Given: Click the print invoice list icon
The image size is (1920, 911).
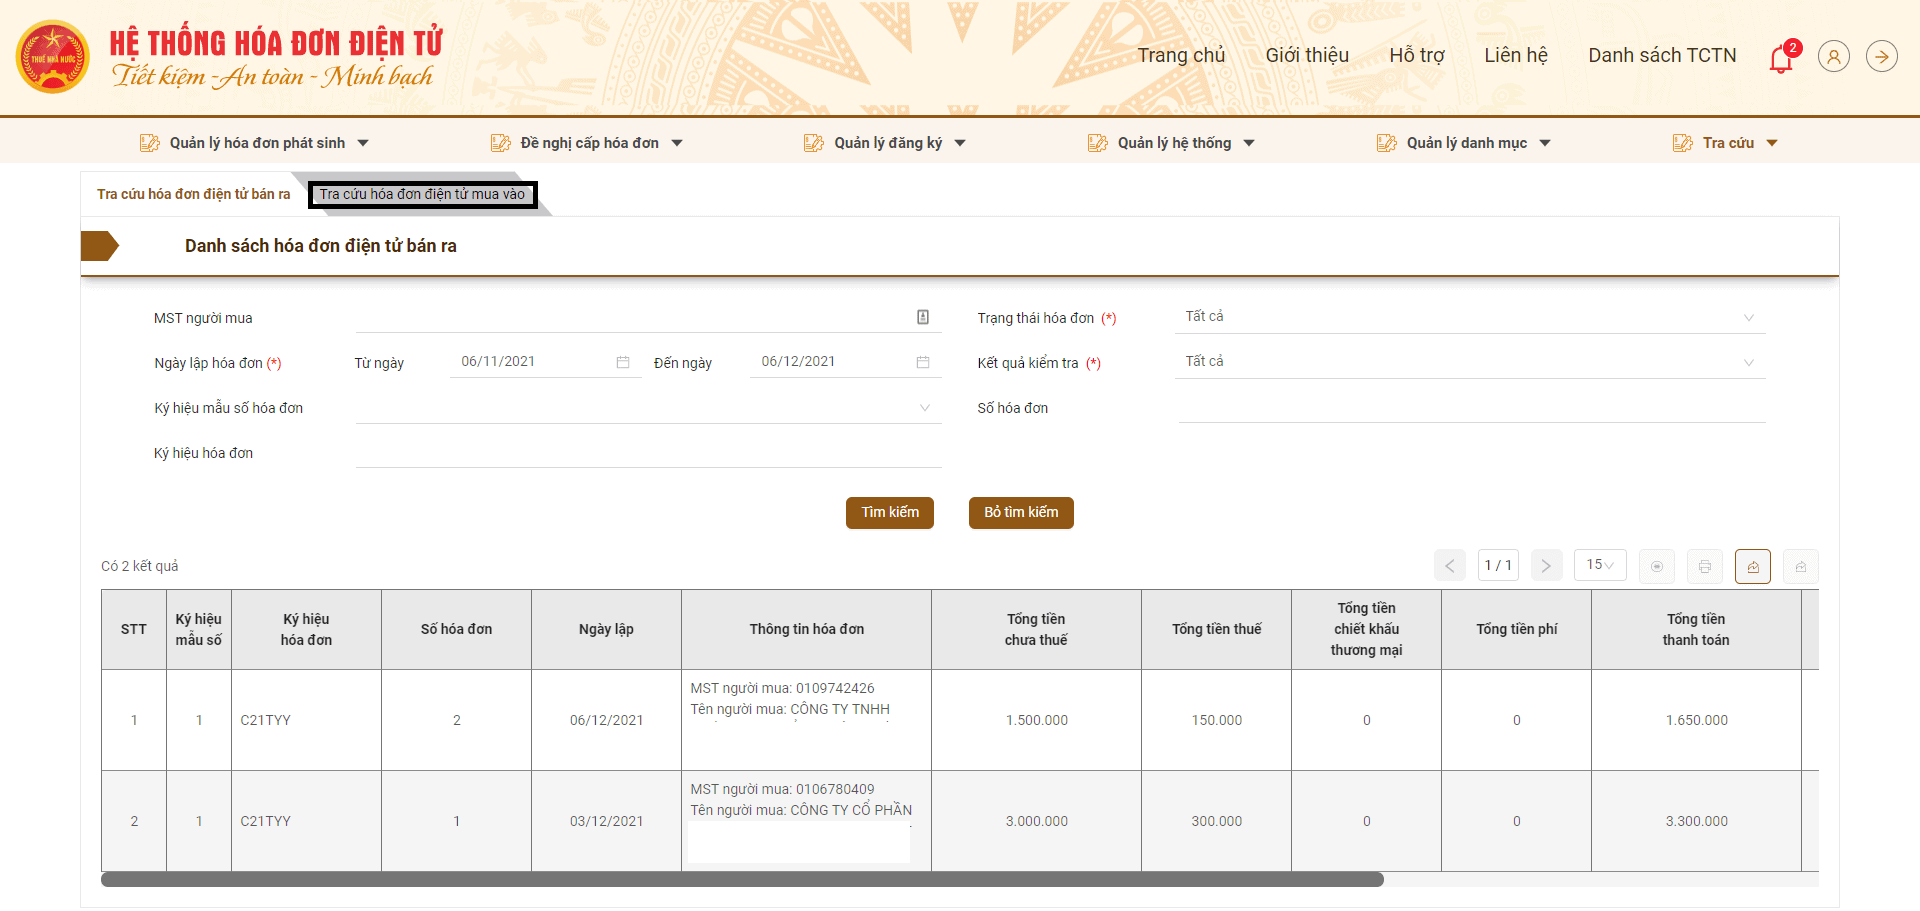Looking at the screenshot, I should pyautogui.click(x=1705, y=566).
